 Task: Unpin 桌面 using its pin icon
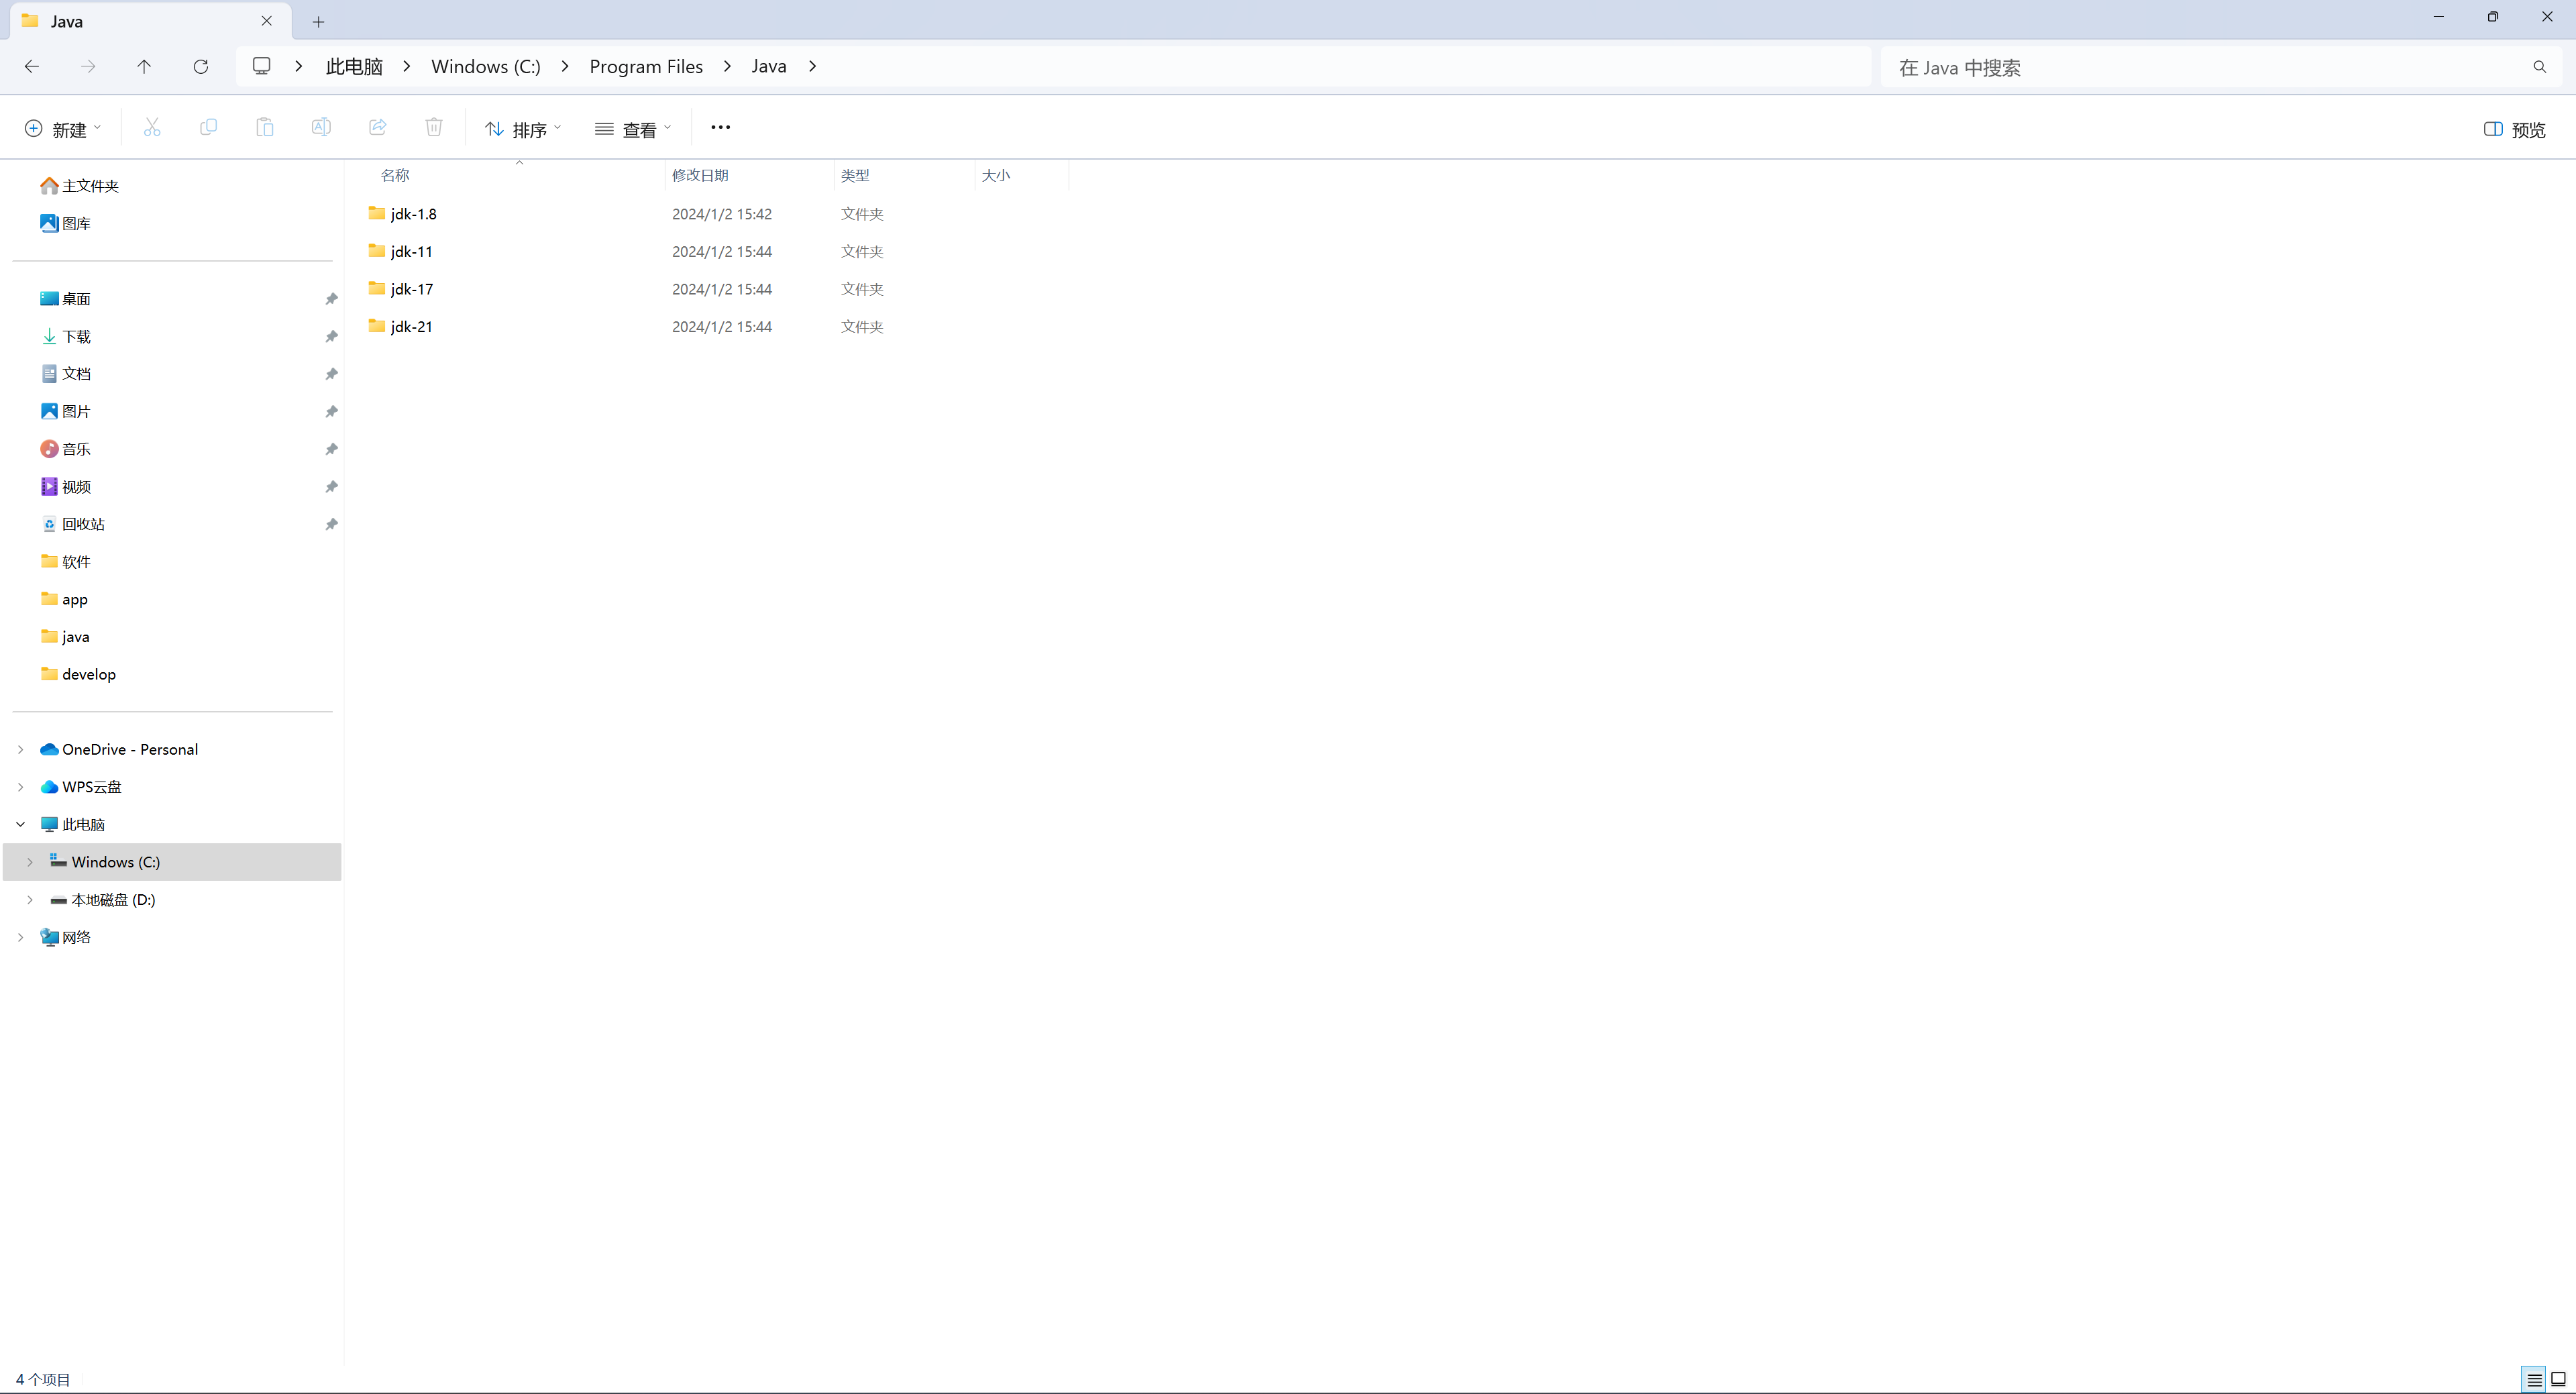click(x=331, y=299)
